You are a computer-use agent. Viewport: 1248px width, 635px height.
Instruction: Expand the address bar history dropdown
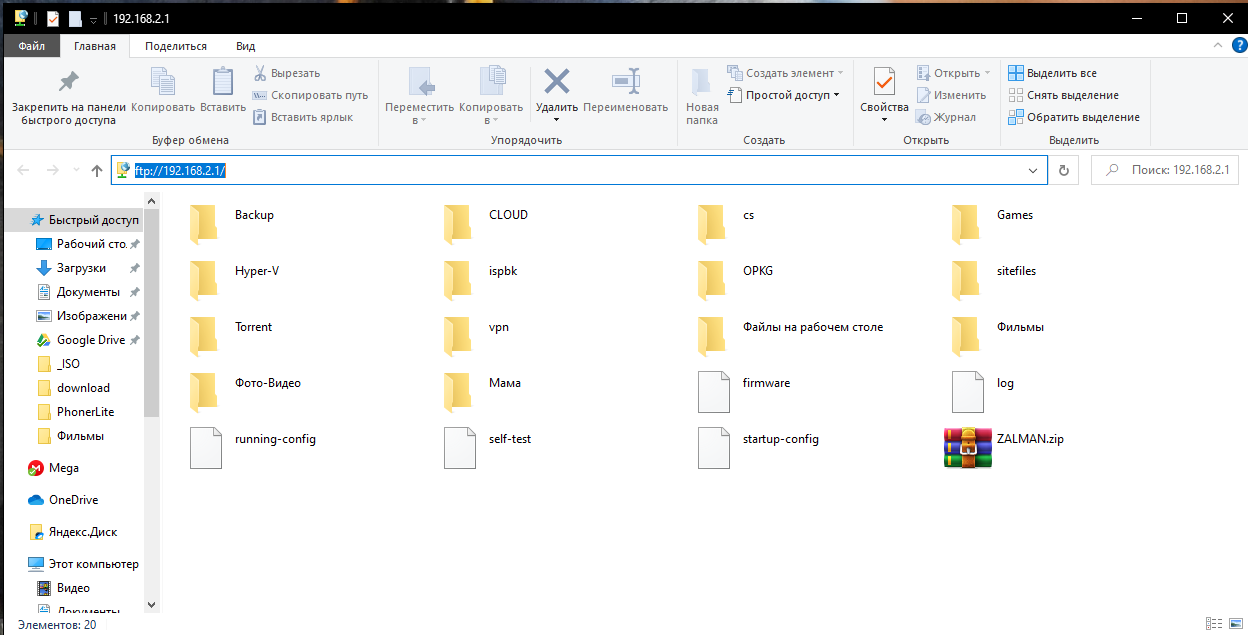point(1034,171)
